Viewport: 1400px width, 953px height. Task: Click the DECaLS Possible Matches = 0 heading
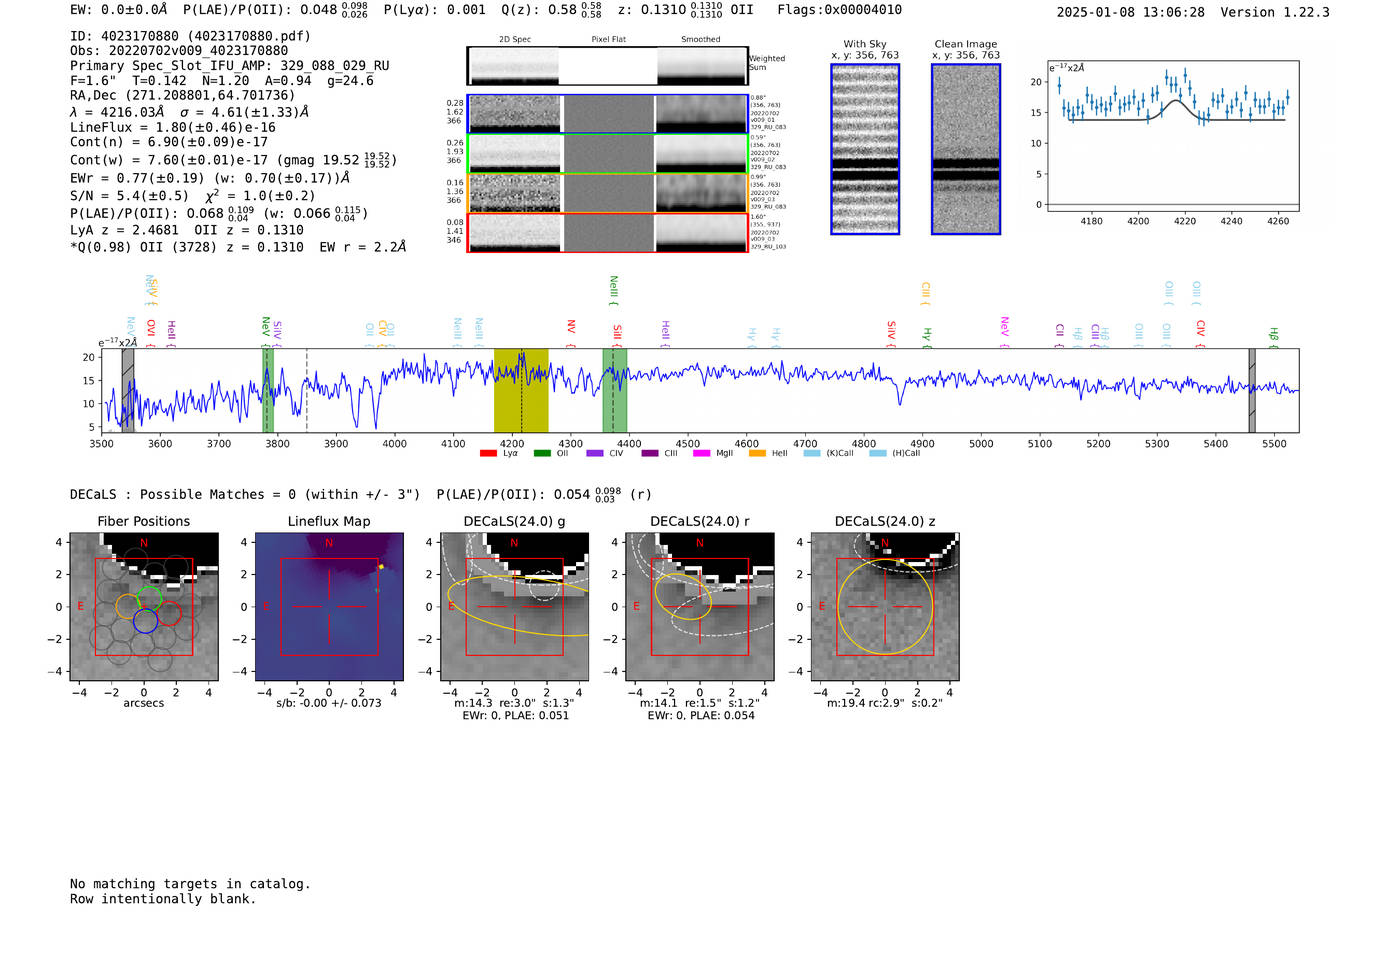pos(245,495)
